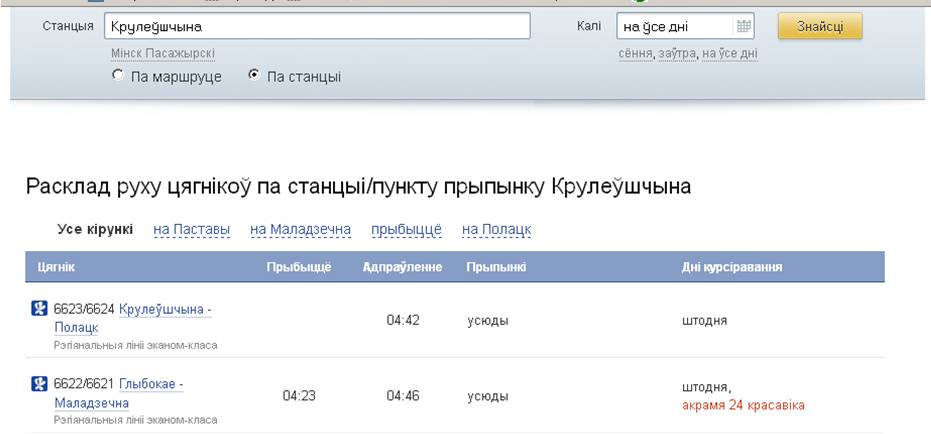
Task: Switch to 'прыбыццё' arrivals filter
Action: 406,230
